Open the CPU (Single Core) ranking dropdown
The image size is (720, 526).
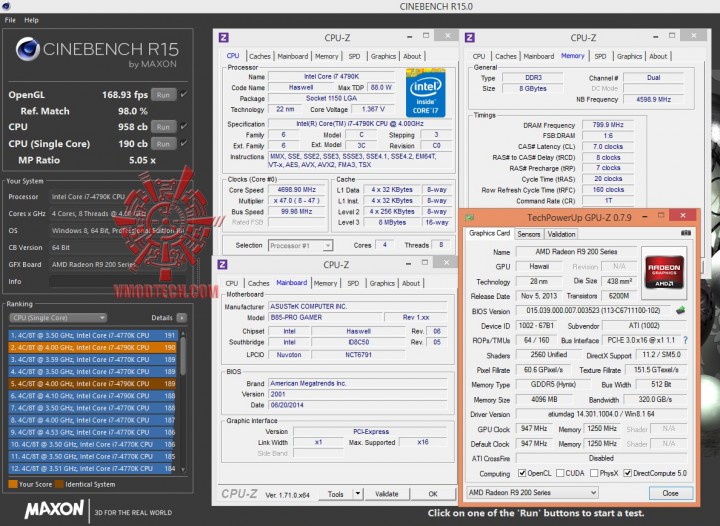(58, 318)
